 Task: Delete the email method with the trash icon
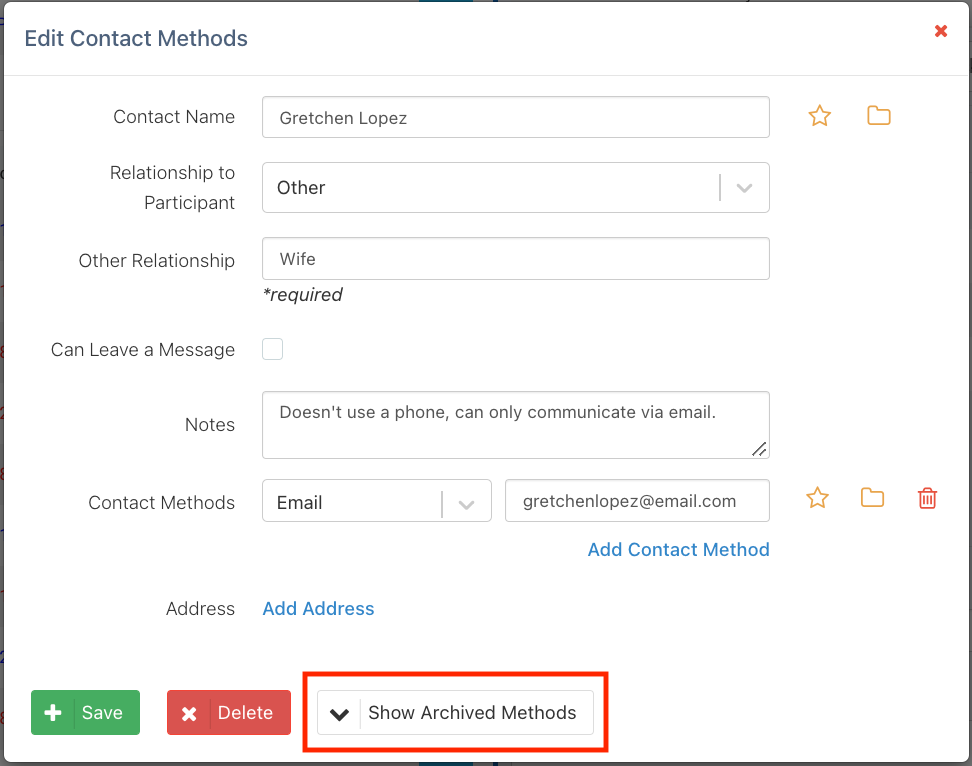coord(927,498)
